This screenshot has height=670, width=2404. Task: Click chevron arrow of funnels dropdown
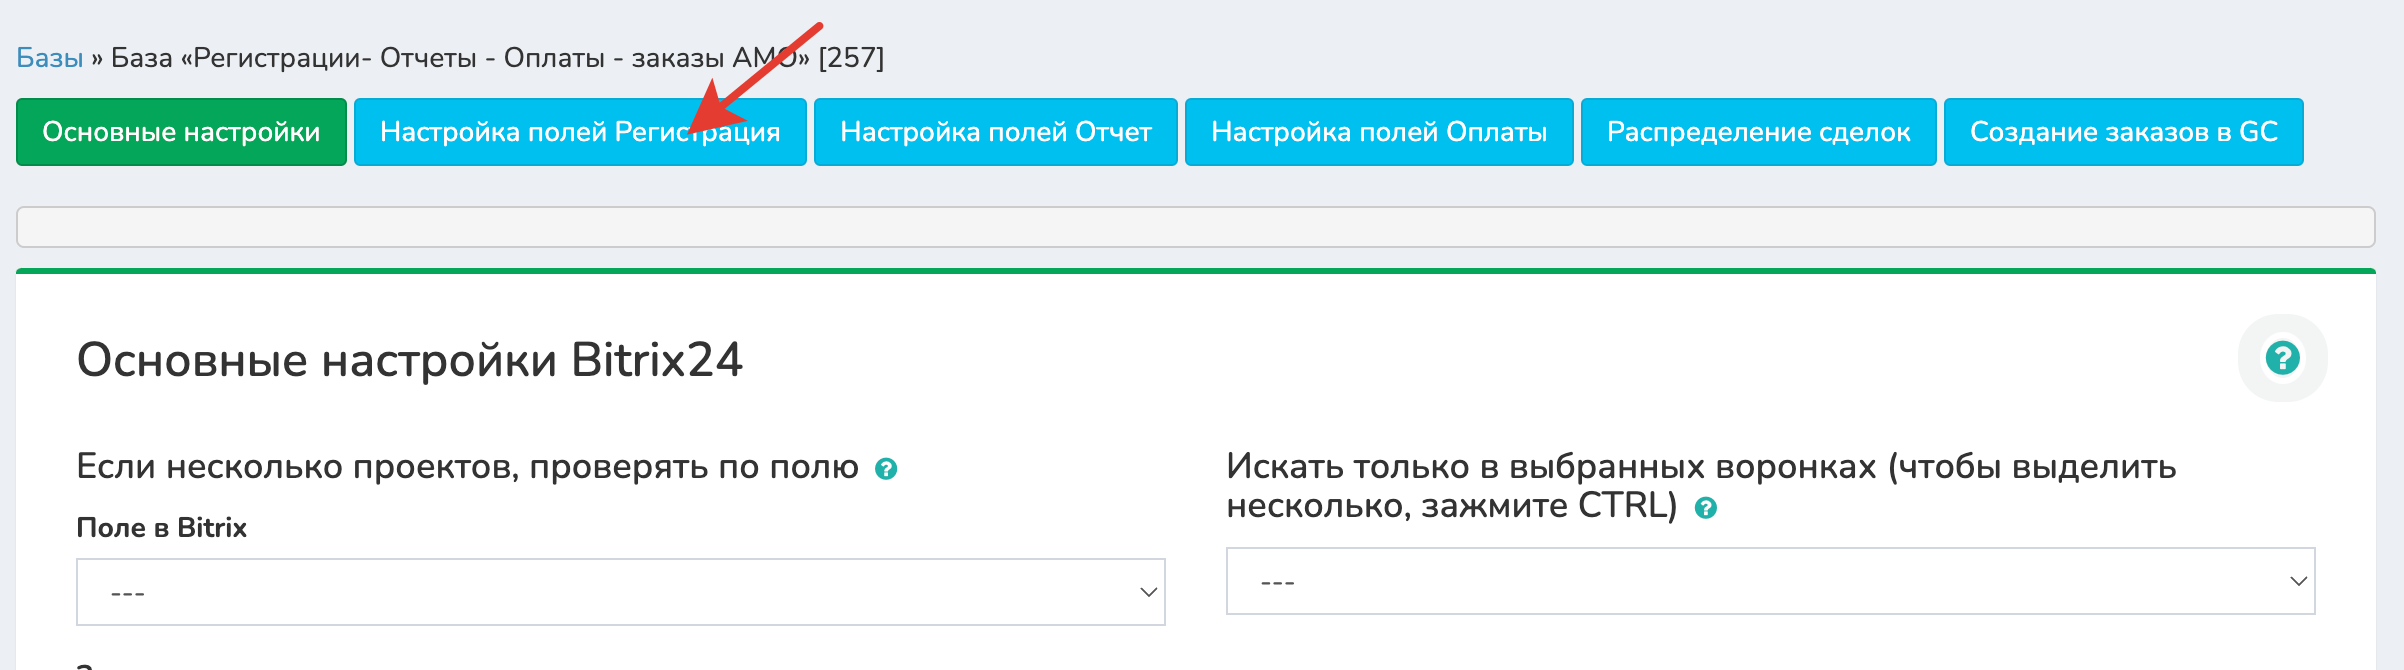tap(2298, 581)
